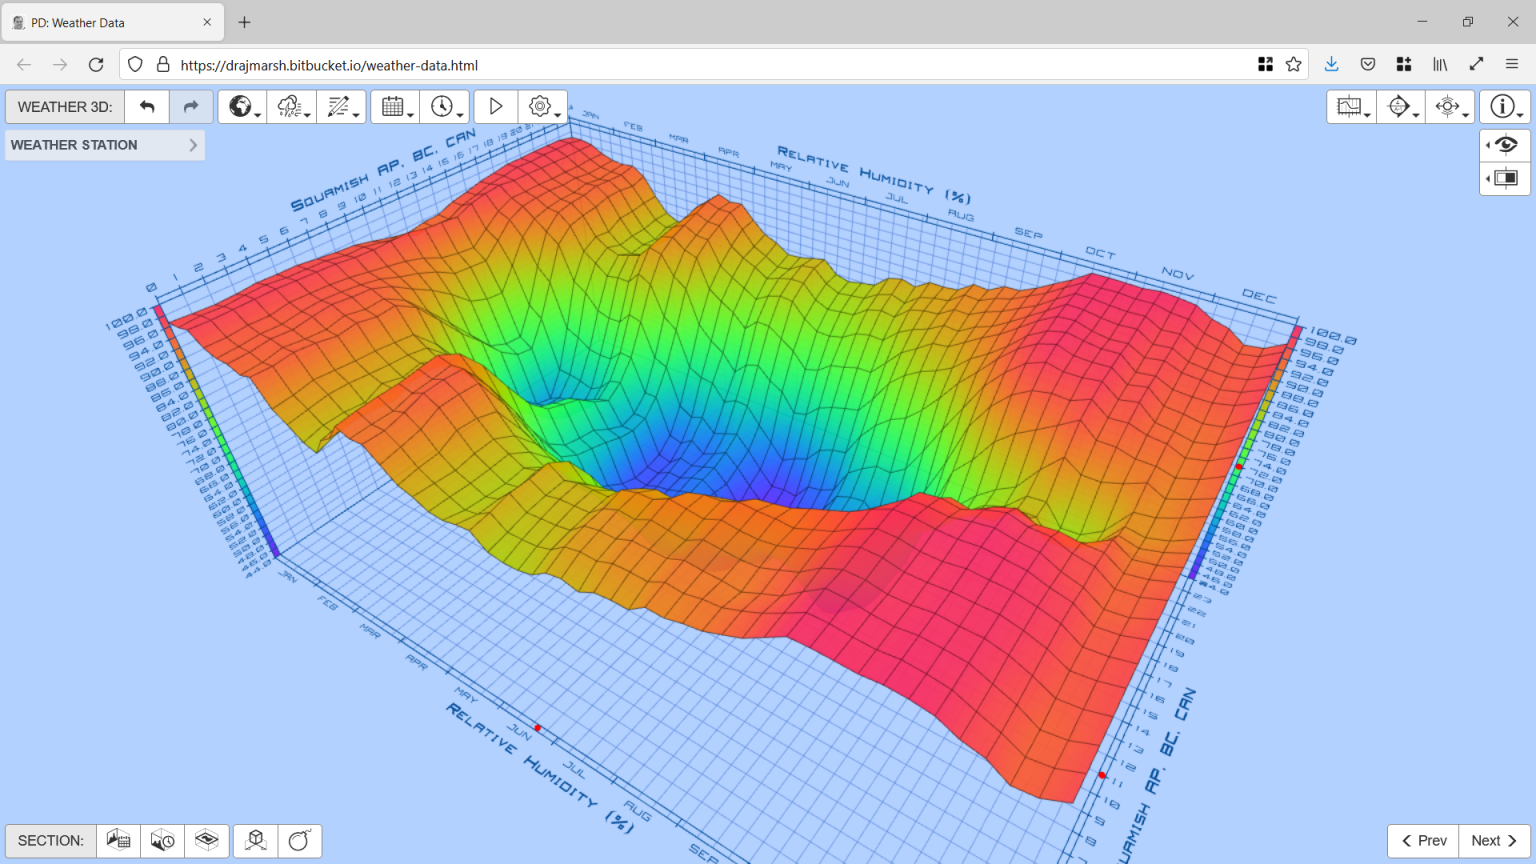Bookmark this page with the star icon
The image size is (1536, 864).
(x=1293, y=65)
